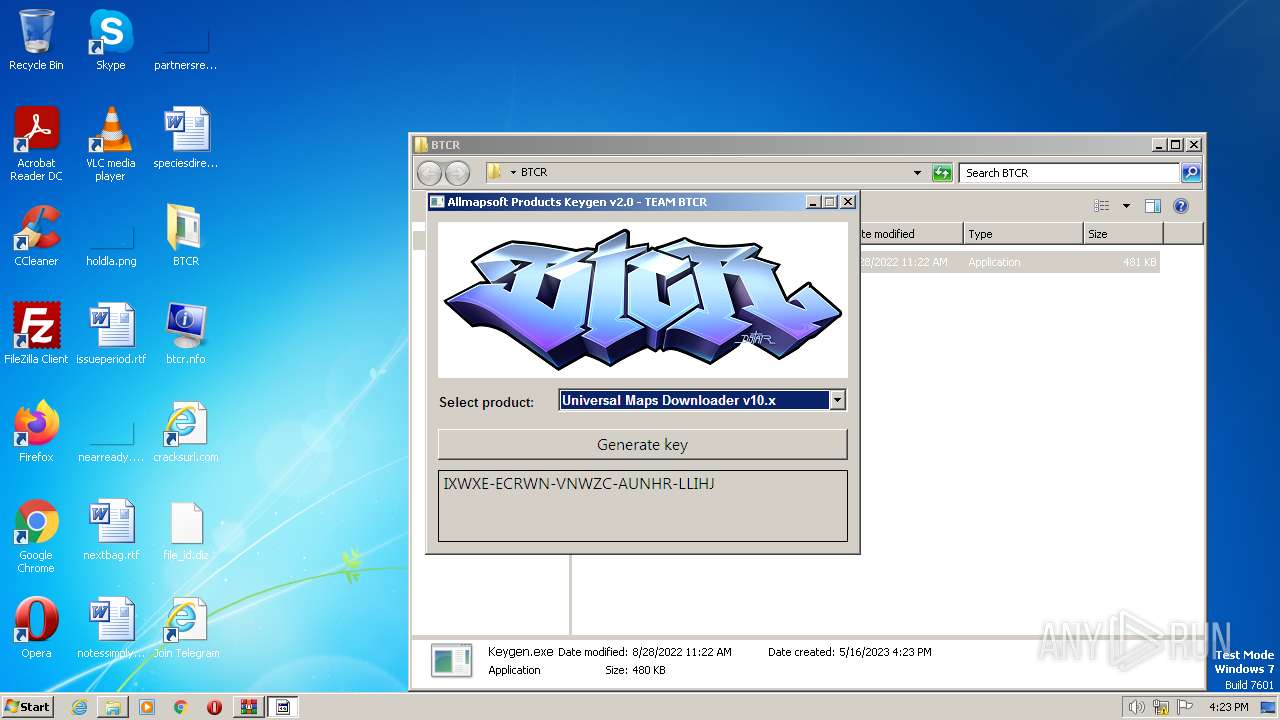1280x720 pixels.
Task: Open the issueperiod.rtf document icon
Action: [110, 333]
